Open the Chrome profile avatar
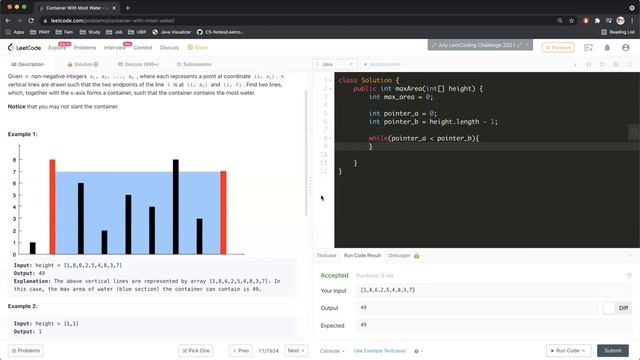Viewport: 640px width, 360px height. [x=620, y=20]
